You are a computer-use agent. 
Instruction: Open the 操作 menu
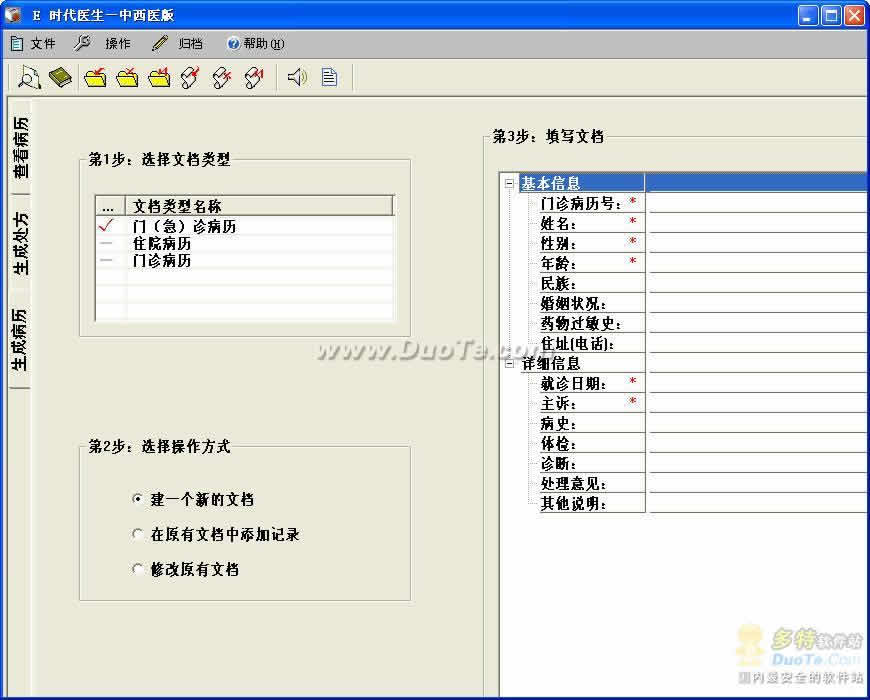point(105,43)
